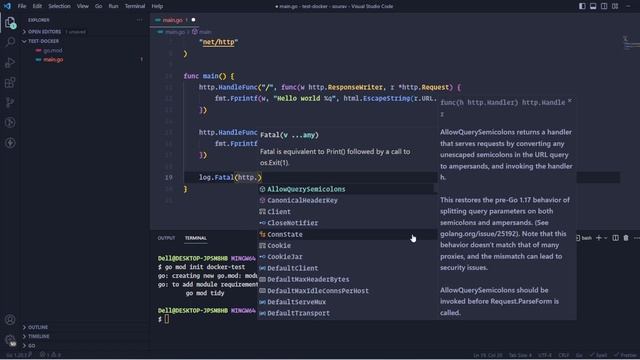640x360 pixels.
Task: Open terminal launch profile dropdown arrow
Action: [x=605, y=238]
